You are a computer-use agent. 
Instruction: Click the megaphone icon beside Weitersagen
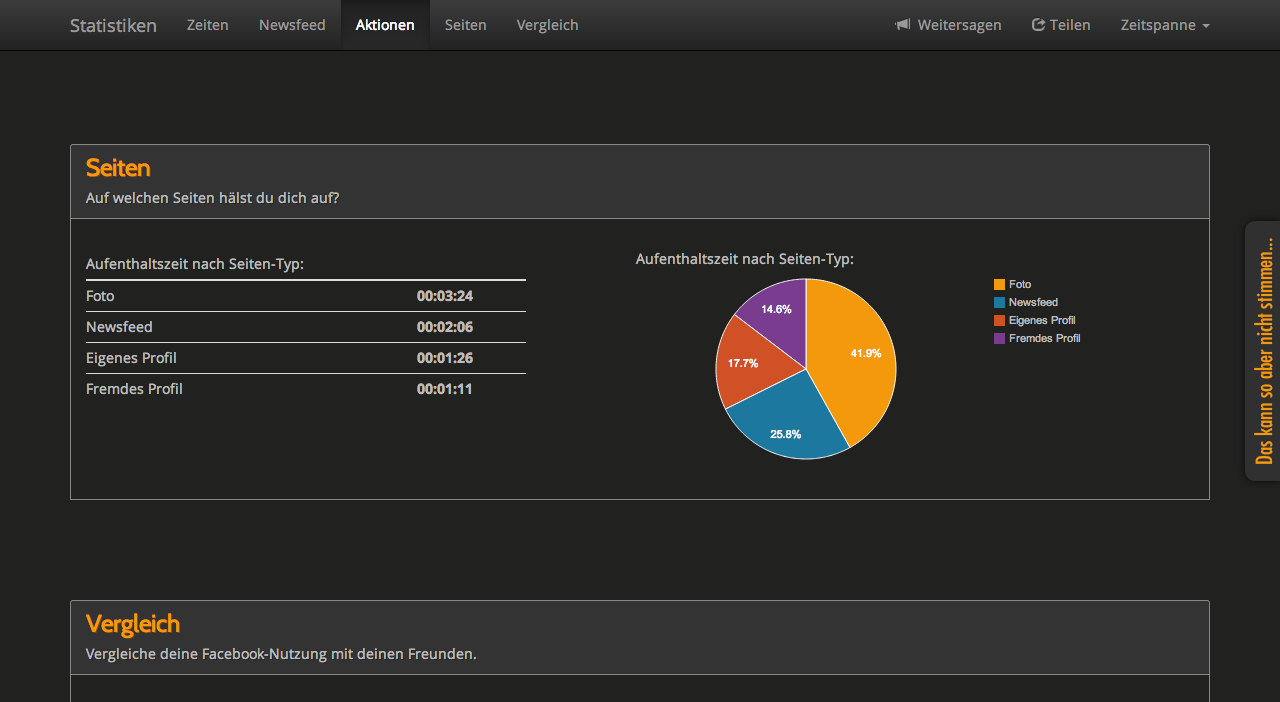click(902, 25)
